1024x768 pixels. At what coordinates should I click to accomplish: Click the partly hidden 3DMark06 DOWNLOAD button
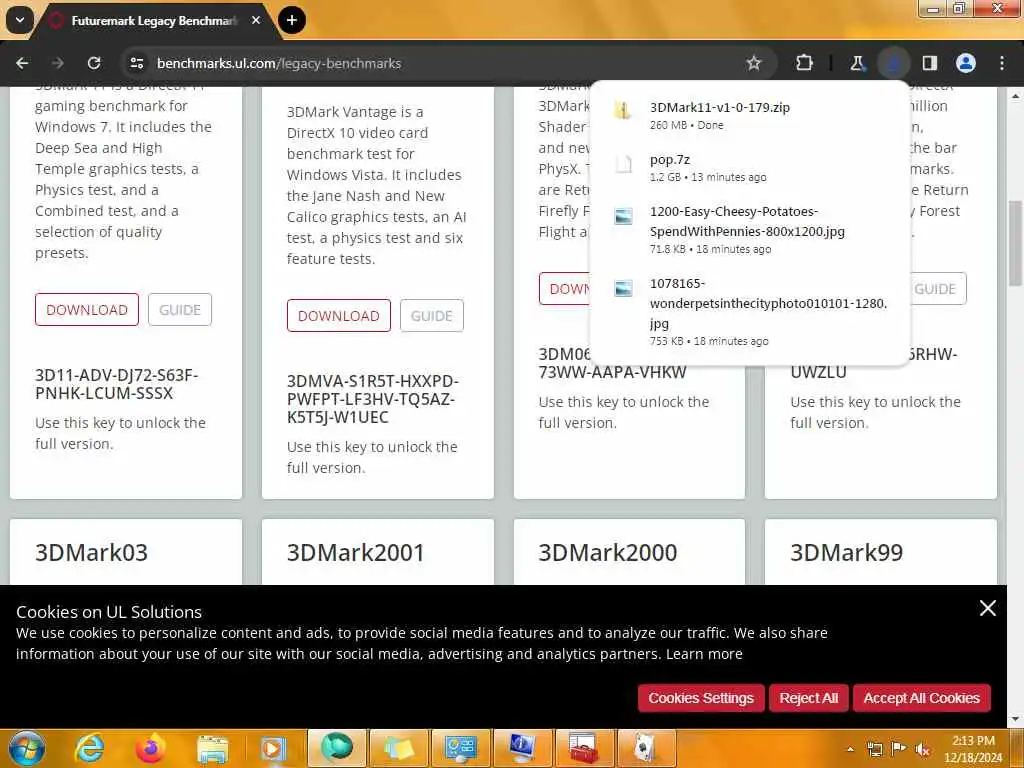[564, 289]
